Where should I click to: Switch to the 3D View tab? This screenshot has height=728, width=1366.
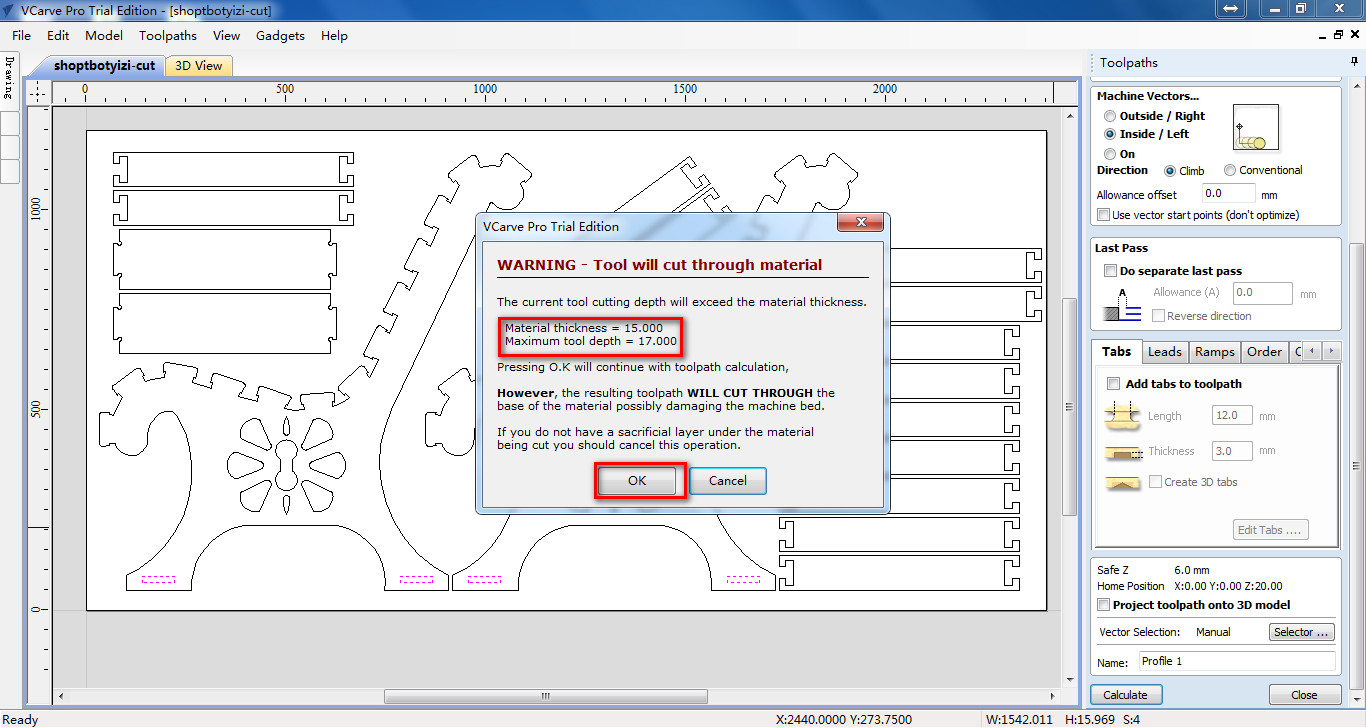point(199,66)
